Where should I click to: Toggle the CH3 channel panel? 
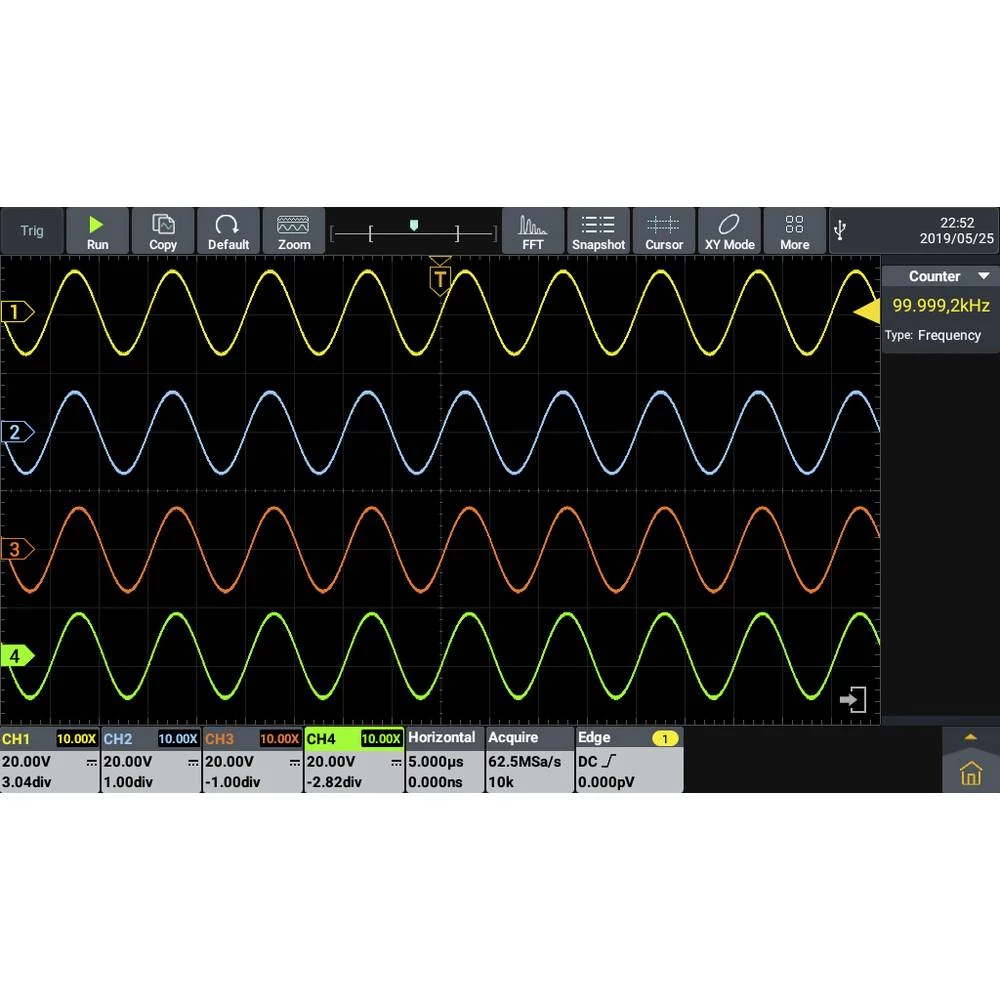pos(252,760)
